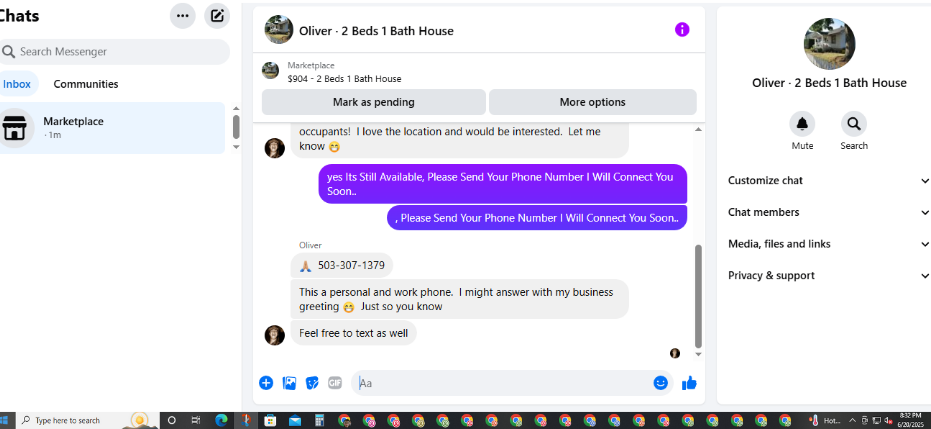Send a thumbs-up like
The image size is (931, 429).
tap(689, 383)
